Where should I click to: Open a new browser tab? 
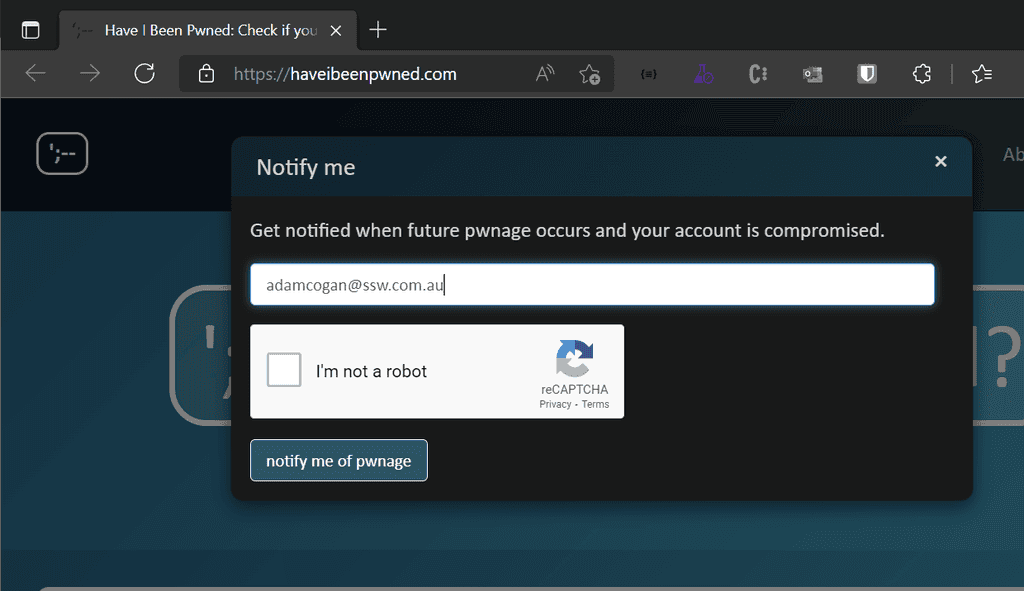(377, 29)
